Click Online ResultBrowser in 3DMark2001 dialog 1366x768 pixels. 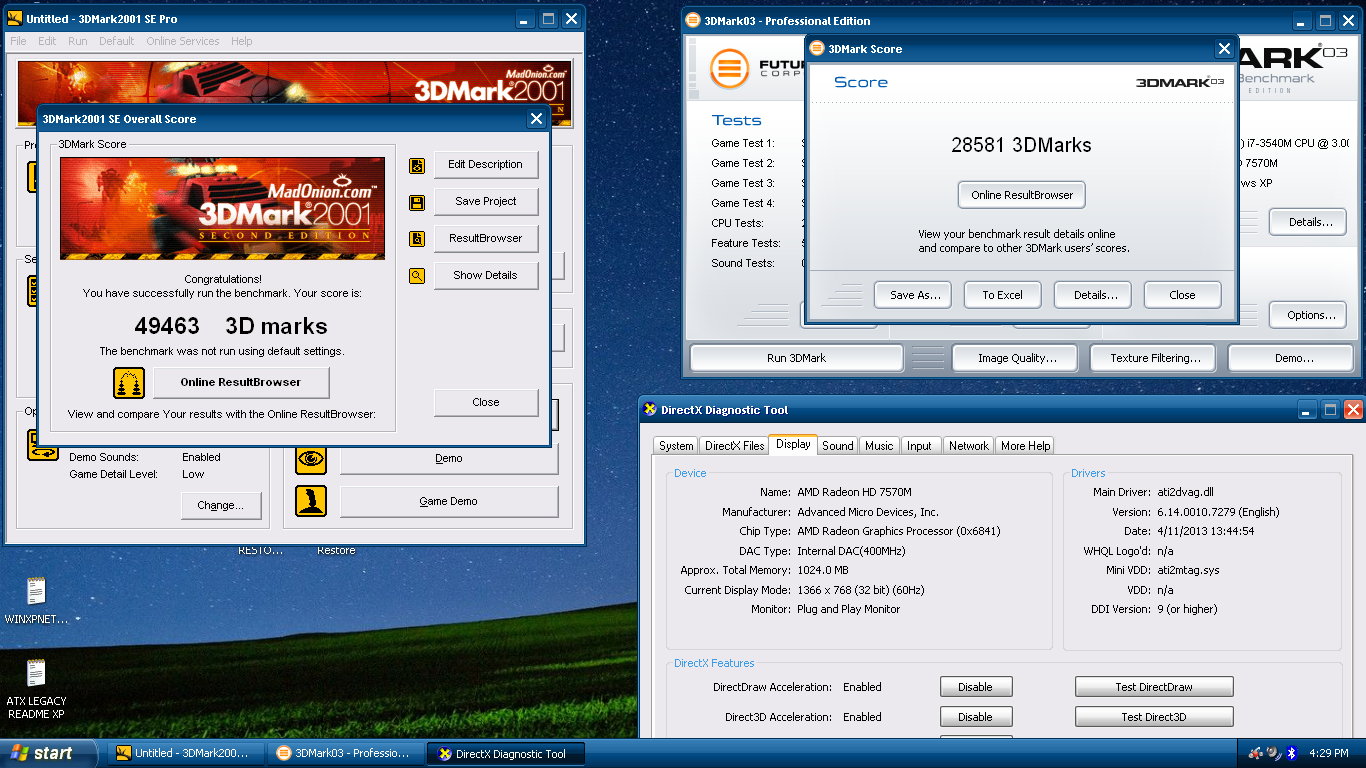pos(240,383)
